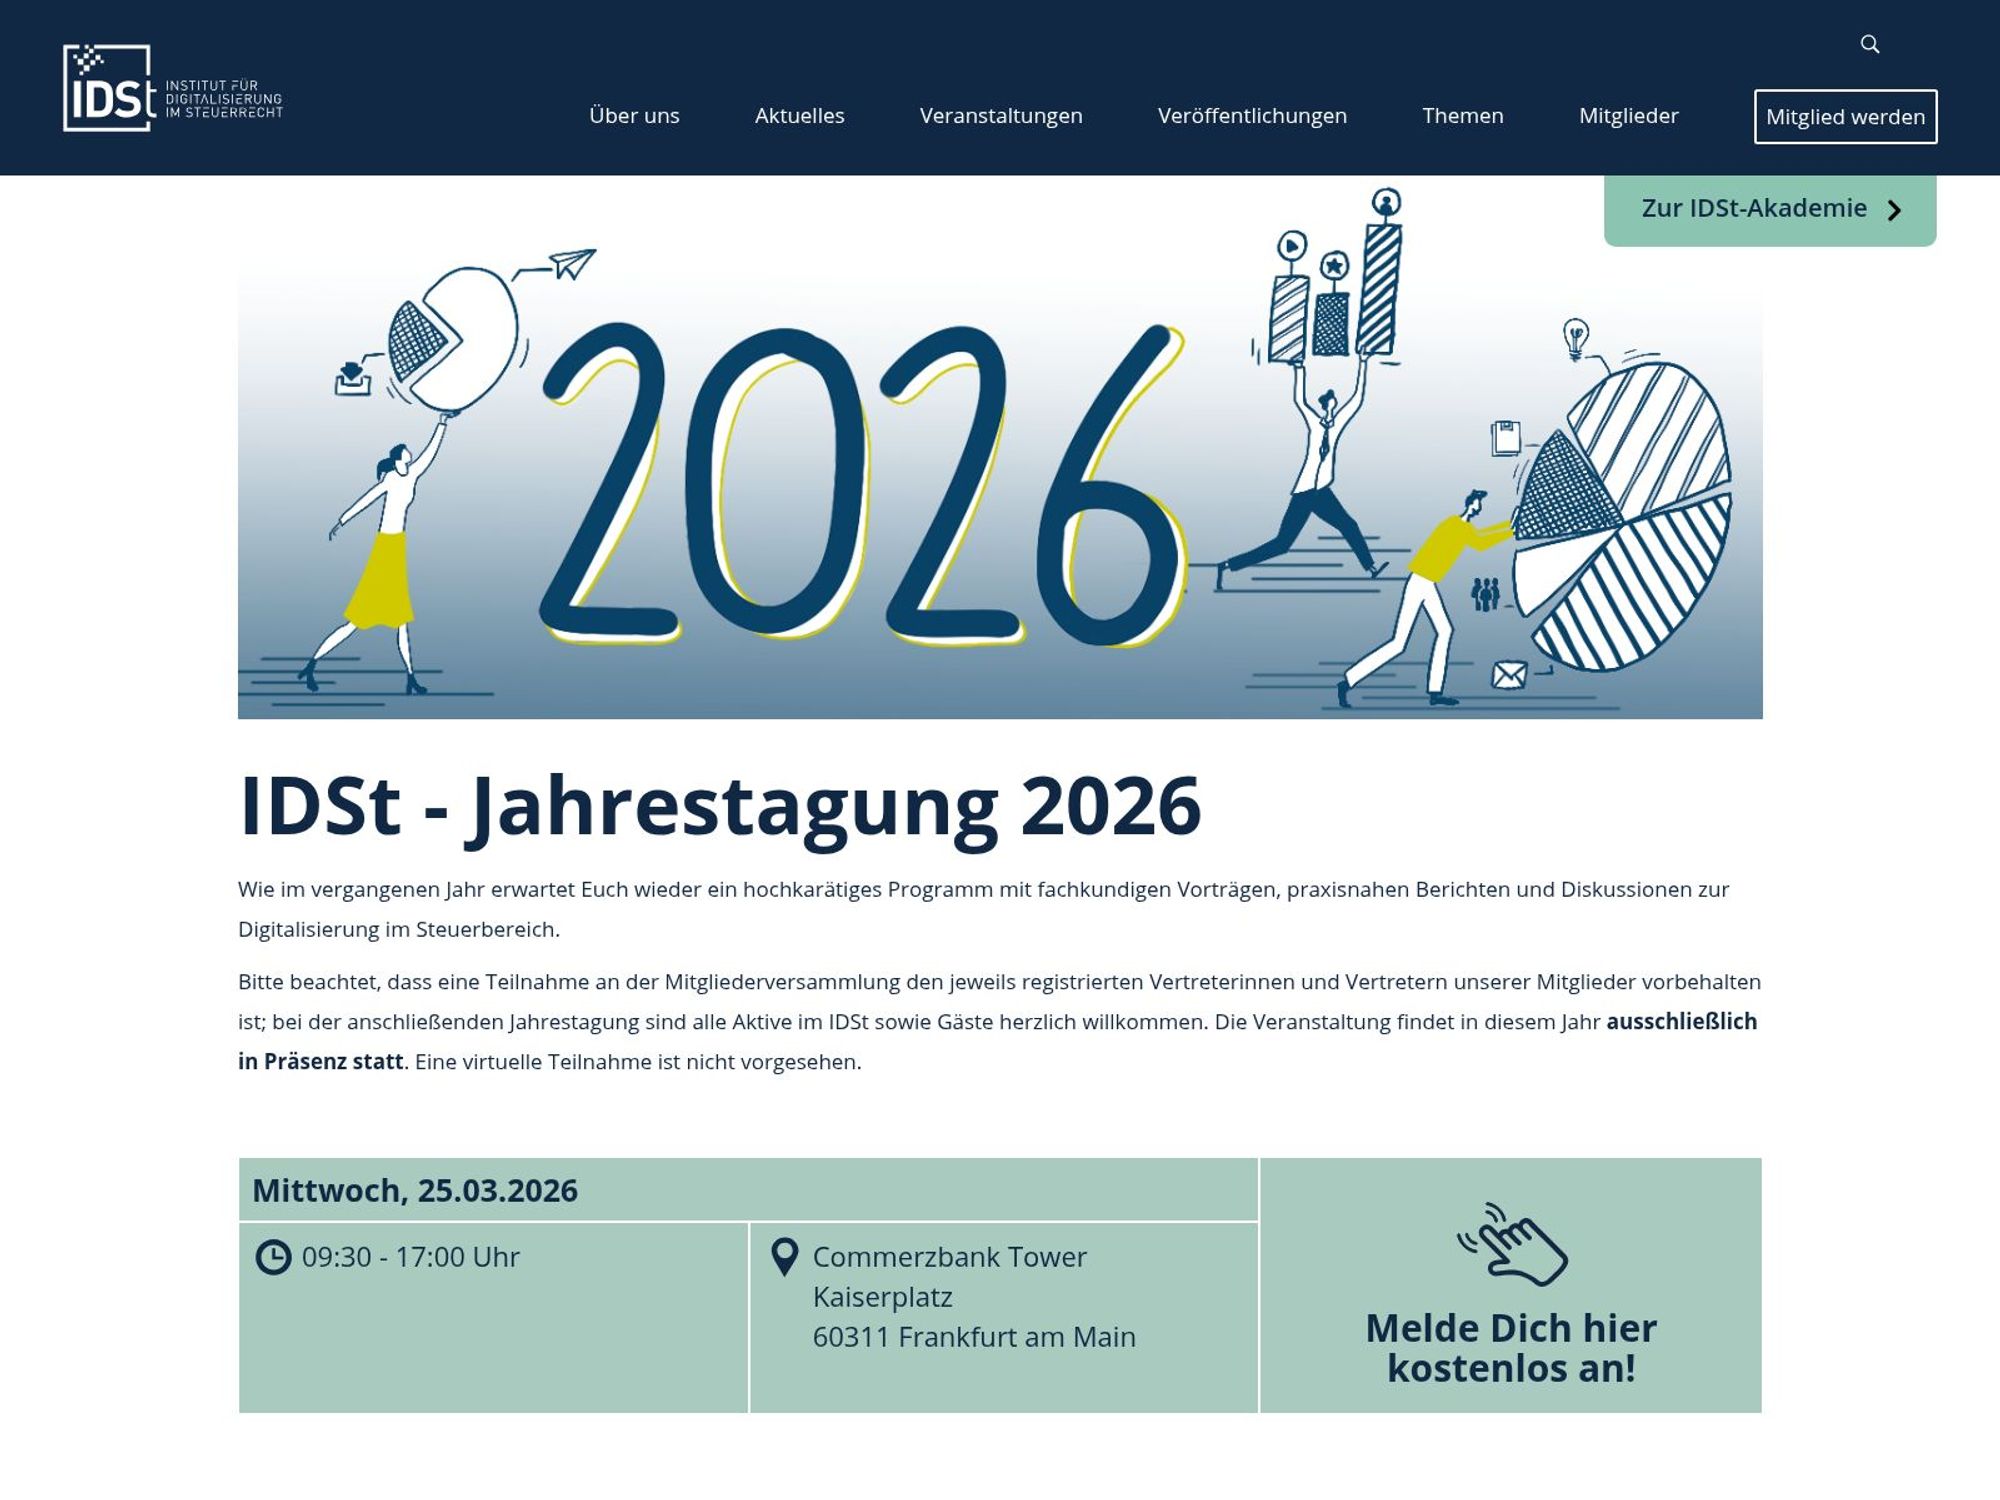Select the location pin icon beside Commerzbank Tower
2000x1500 pixels.
[786, 1257]
